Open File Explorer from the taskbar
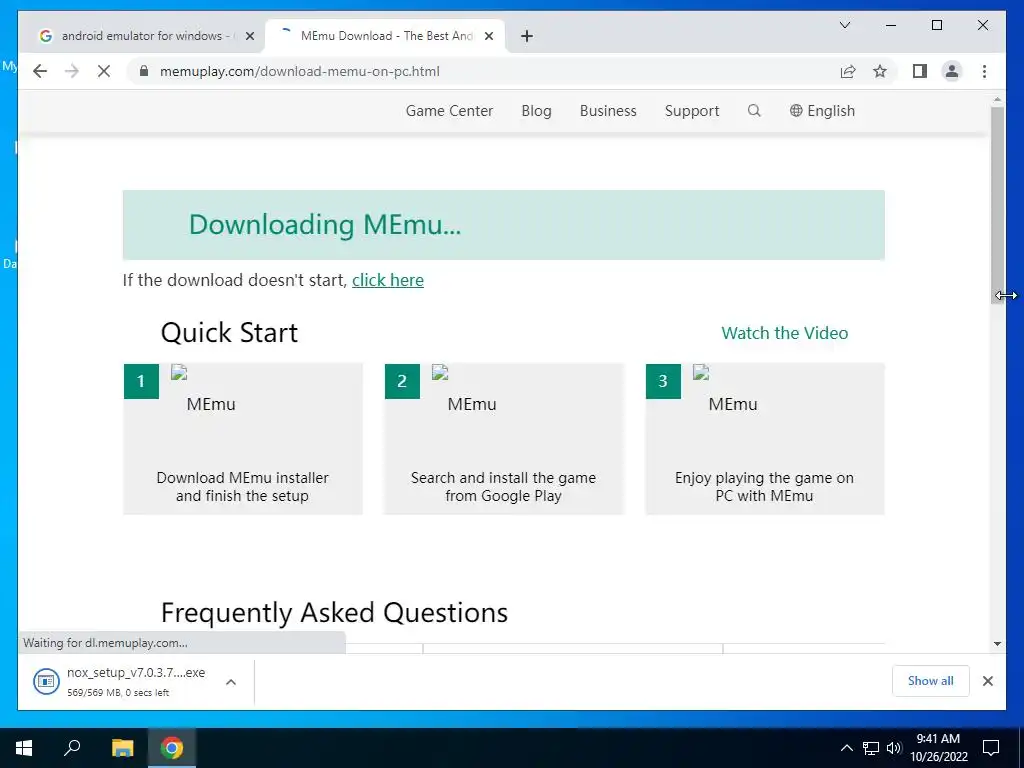This screenshot has height=768, width=1024. click(122, 748)
